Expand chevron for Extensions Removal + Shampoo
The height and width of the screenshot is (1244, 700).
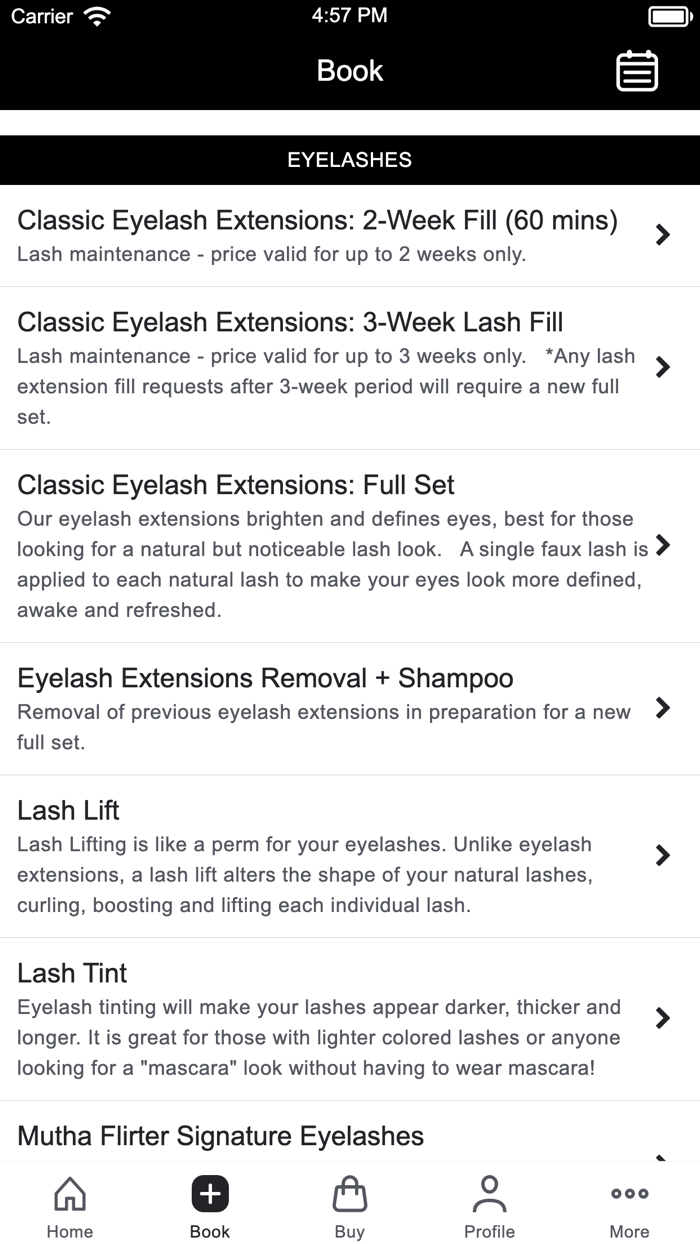tap(662, 708)
